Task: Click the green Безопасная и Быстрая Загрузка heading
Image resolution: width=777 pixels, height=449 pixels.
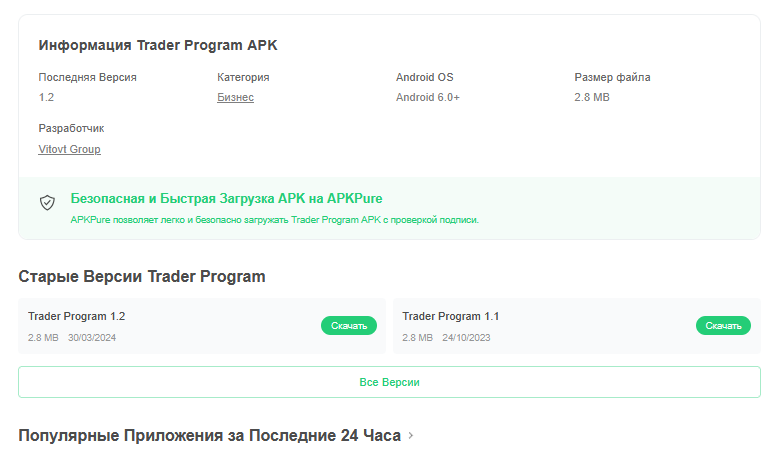Action: tap(226, 198)
